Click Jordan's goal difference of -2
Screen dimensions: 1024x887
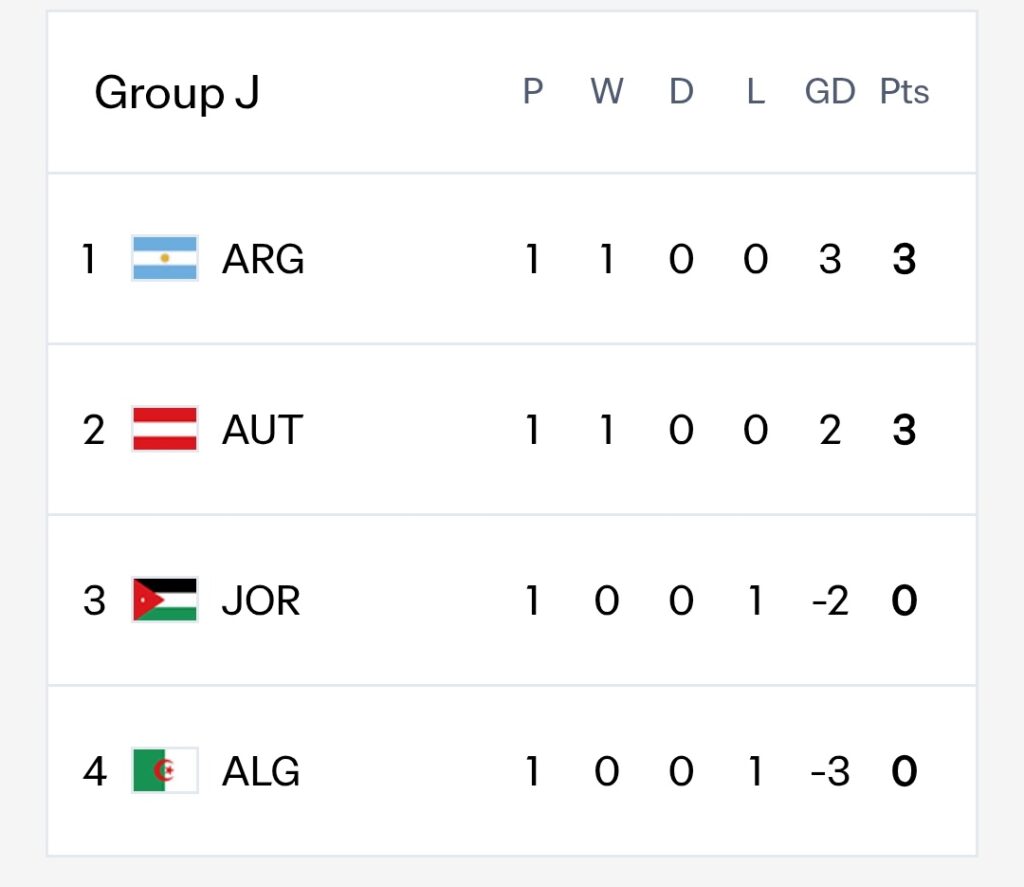[830, 600]
